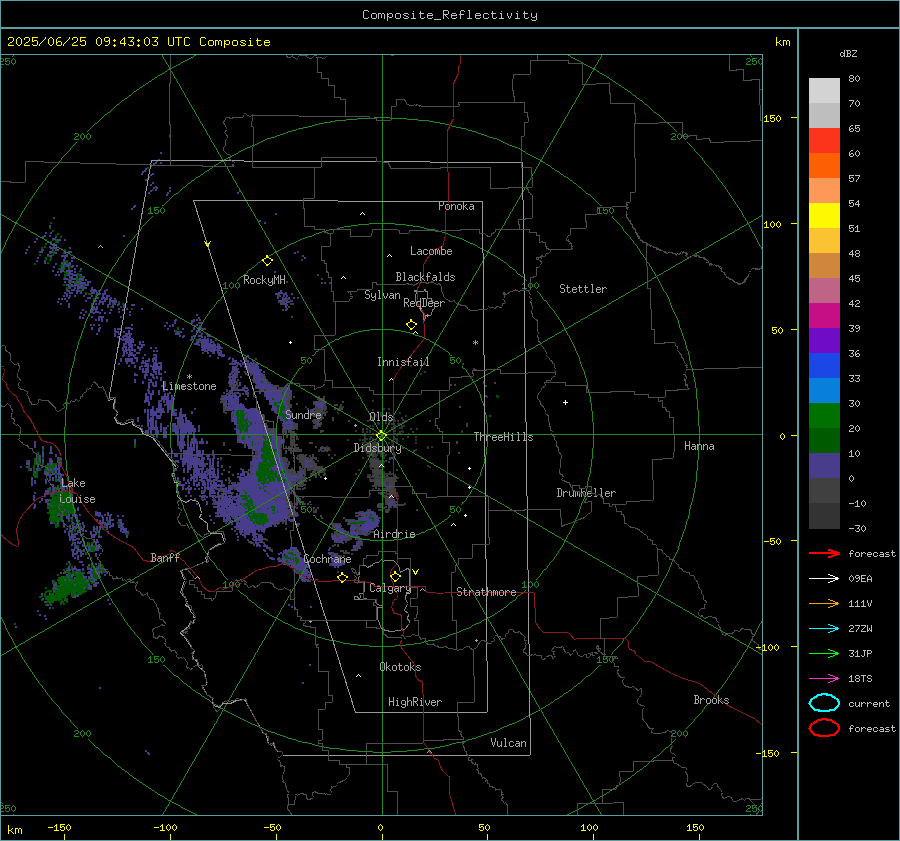The width and height of the screenshot is (900, 841).
Task: Click the Stettler label
Action: coord(583,289)
